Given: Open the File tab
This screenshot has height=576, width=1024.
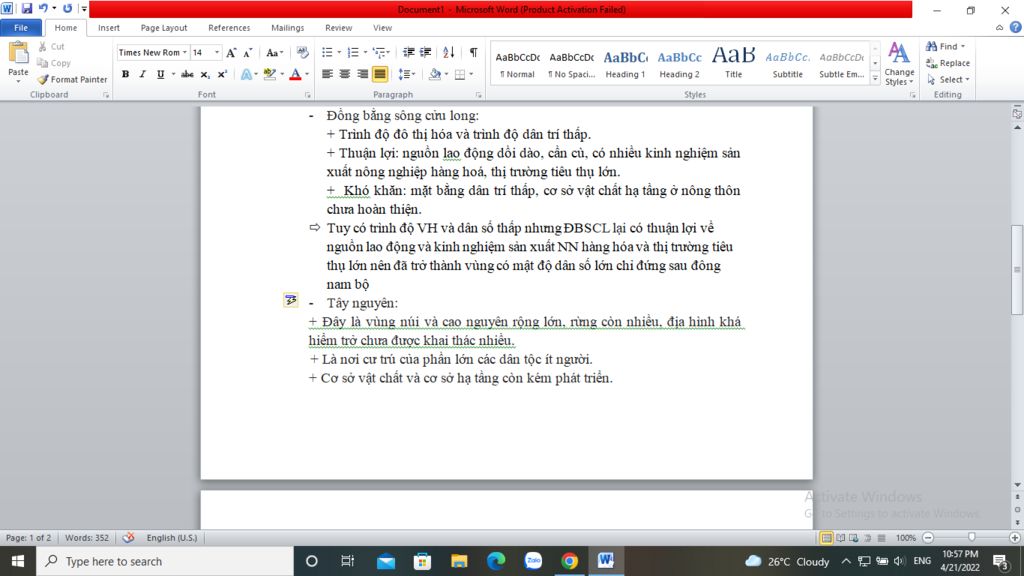Looking at the screenshot, I should 21,27.
